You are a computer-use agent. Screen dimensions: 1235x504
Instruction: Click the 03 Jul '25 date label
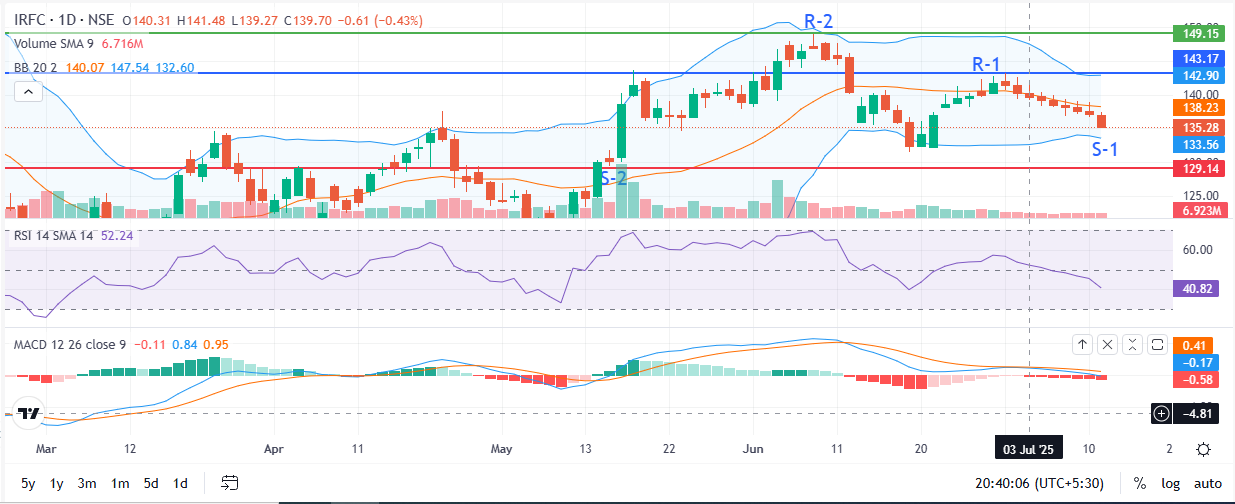point(1030,448)
